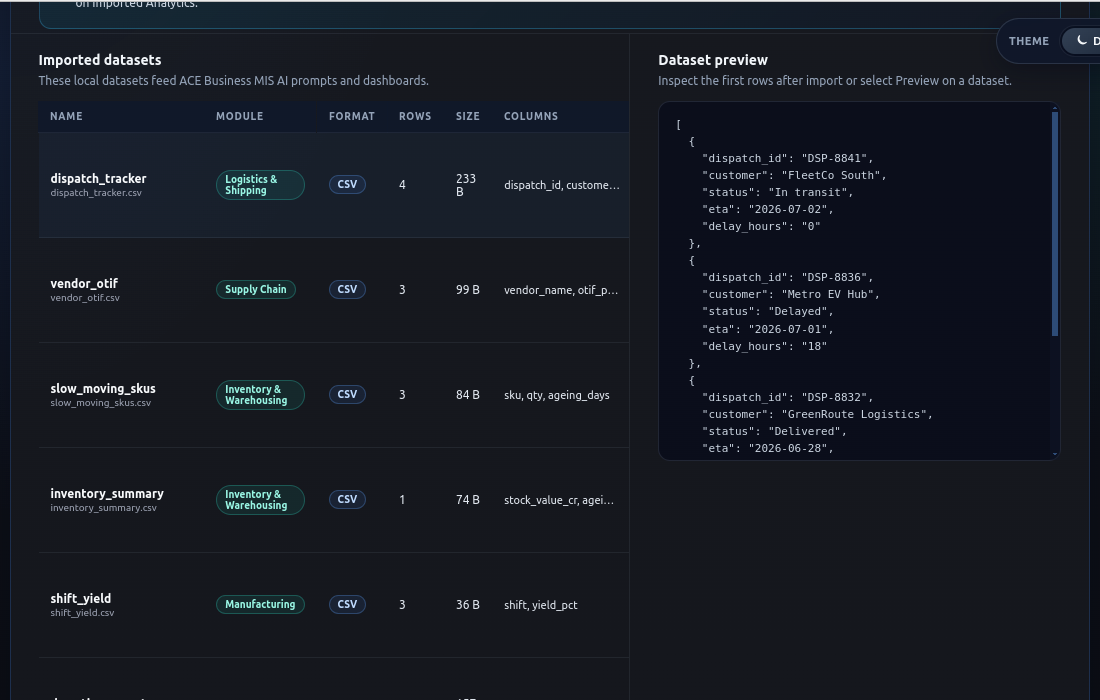The height and width of the screenshot is (700, 1100).
Task: Click CSV badge in inventory_summary row
Action: [x=347, y=500]
